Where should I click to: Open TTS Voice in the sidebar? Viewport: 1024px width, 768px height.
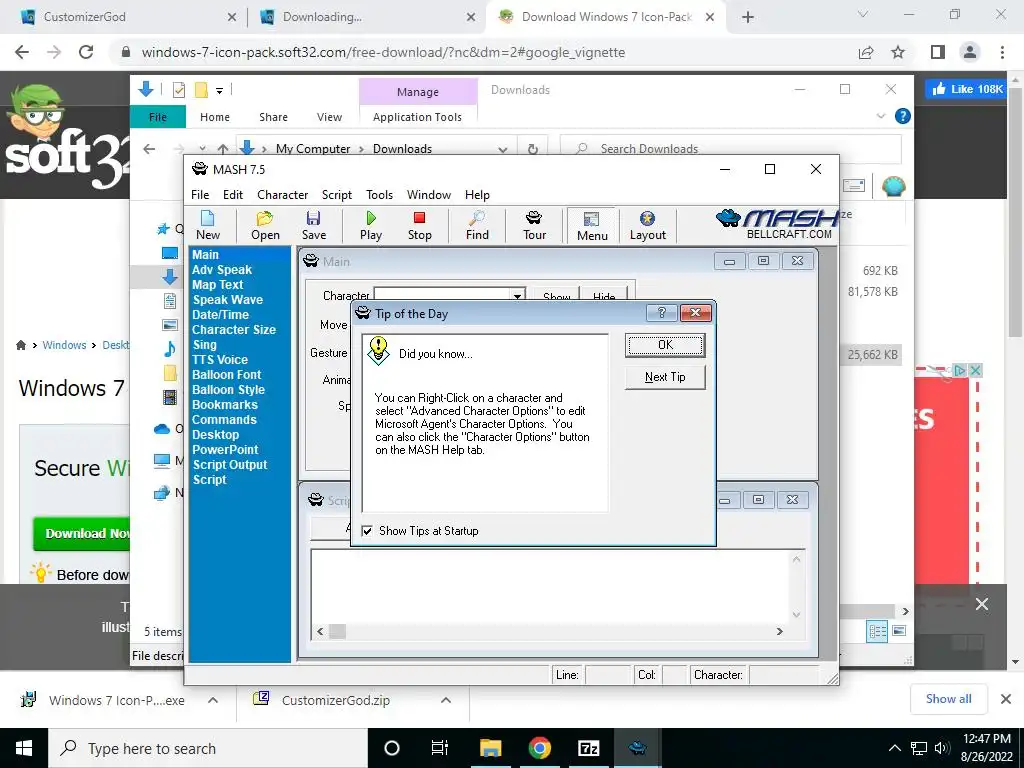point(220,360)
